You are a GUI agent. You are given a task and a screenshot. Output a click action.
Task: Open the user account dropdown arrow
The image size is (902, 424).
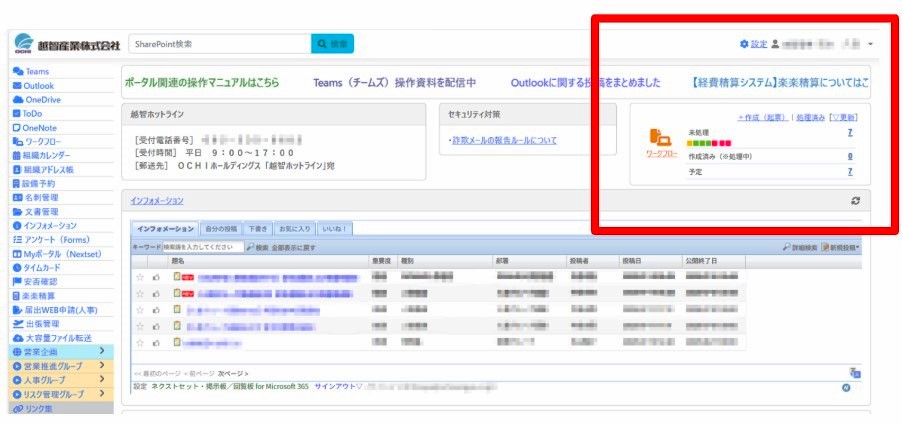pyautogui.click(x=870, y=45)
